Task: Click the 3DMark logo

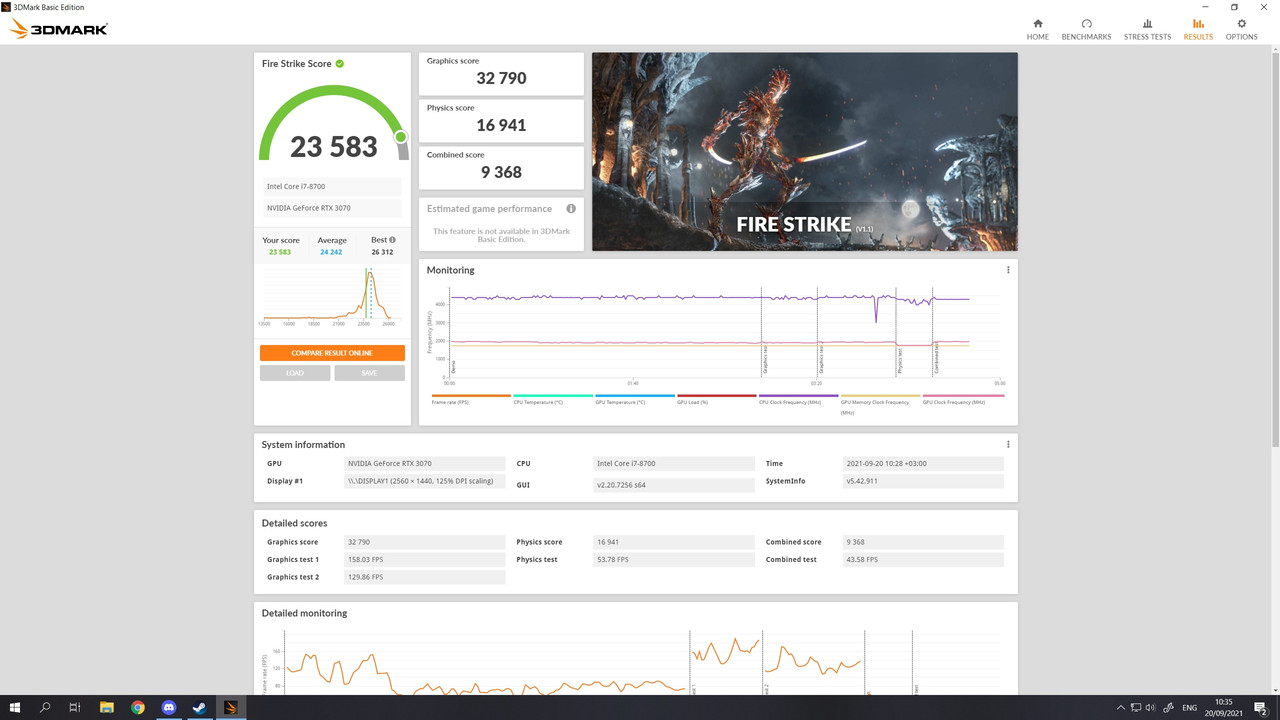Action: coord(58,29)
